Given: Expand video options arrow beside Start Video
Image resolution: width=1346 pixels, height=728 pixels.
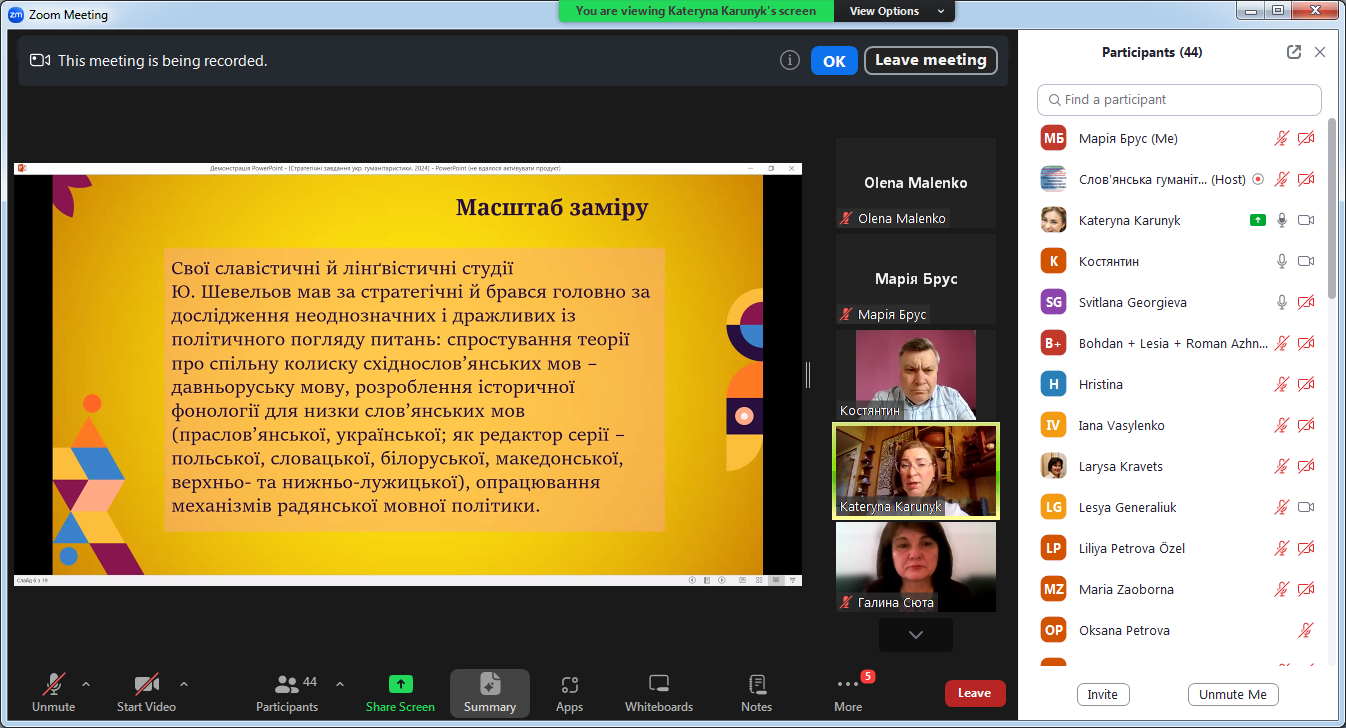Looking at the screenshot, I should coord(184,684).
